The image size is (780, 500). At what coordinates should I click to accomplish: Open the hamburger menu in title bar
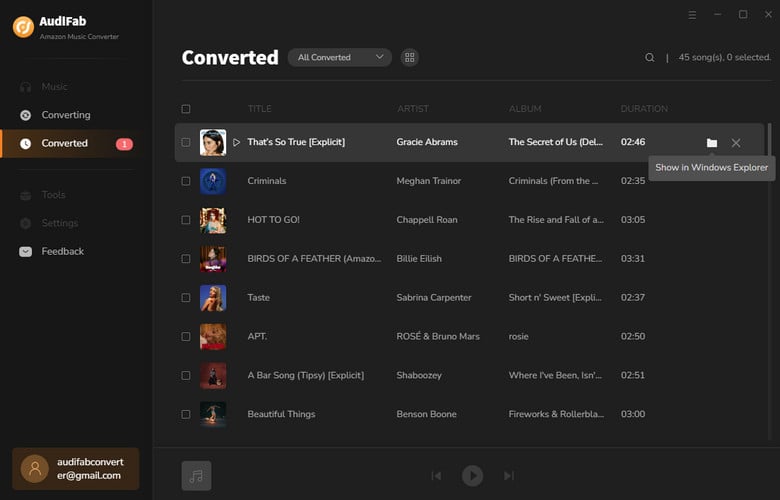point(692,15)
